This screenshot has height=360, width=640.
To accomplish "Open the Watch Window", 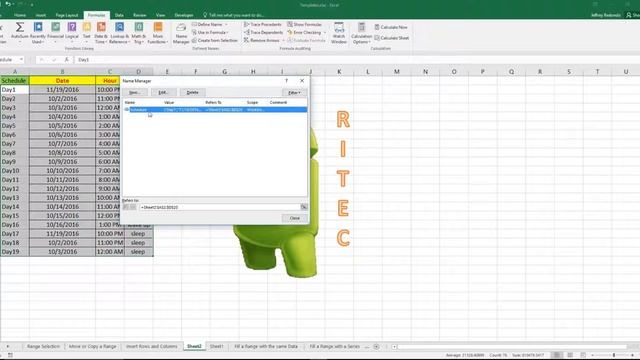I will (339, 33).
